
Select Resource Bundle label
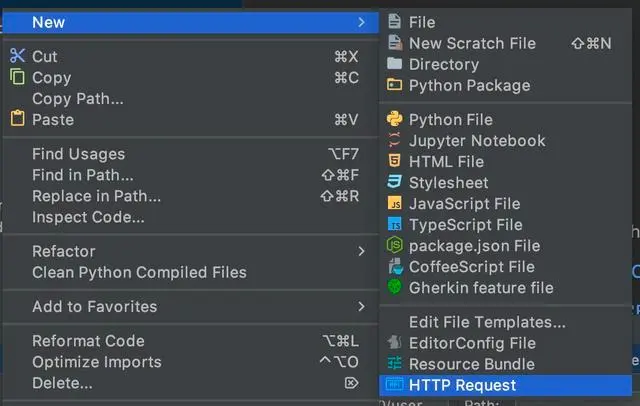click(x=472, y=364)
